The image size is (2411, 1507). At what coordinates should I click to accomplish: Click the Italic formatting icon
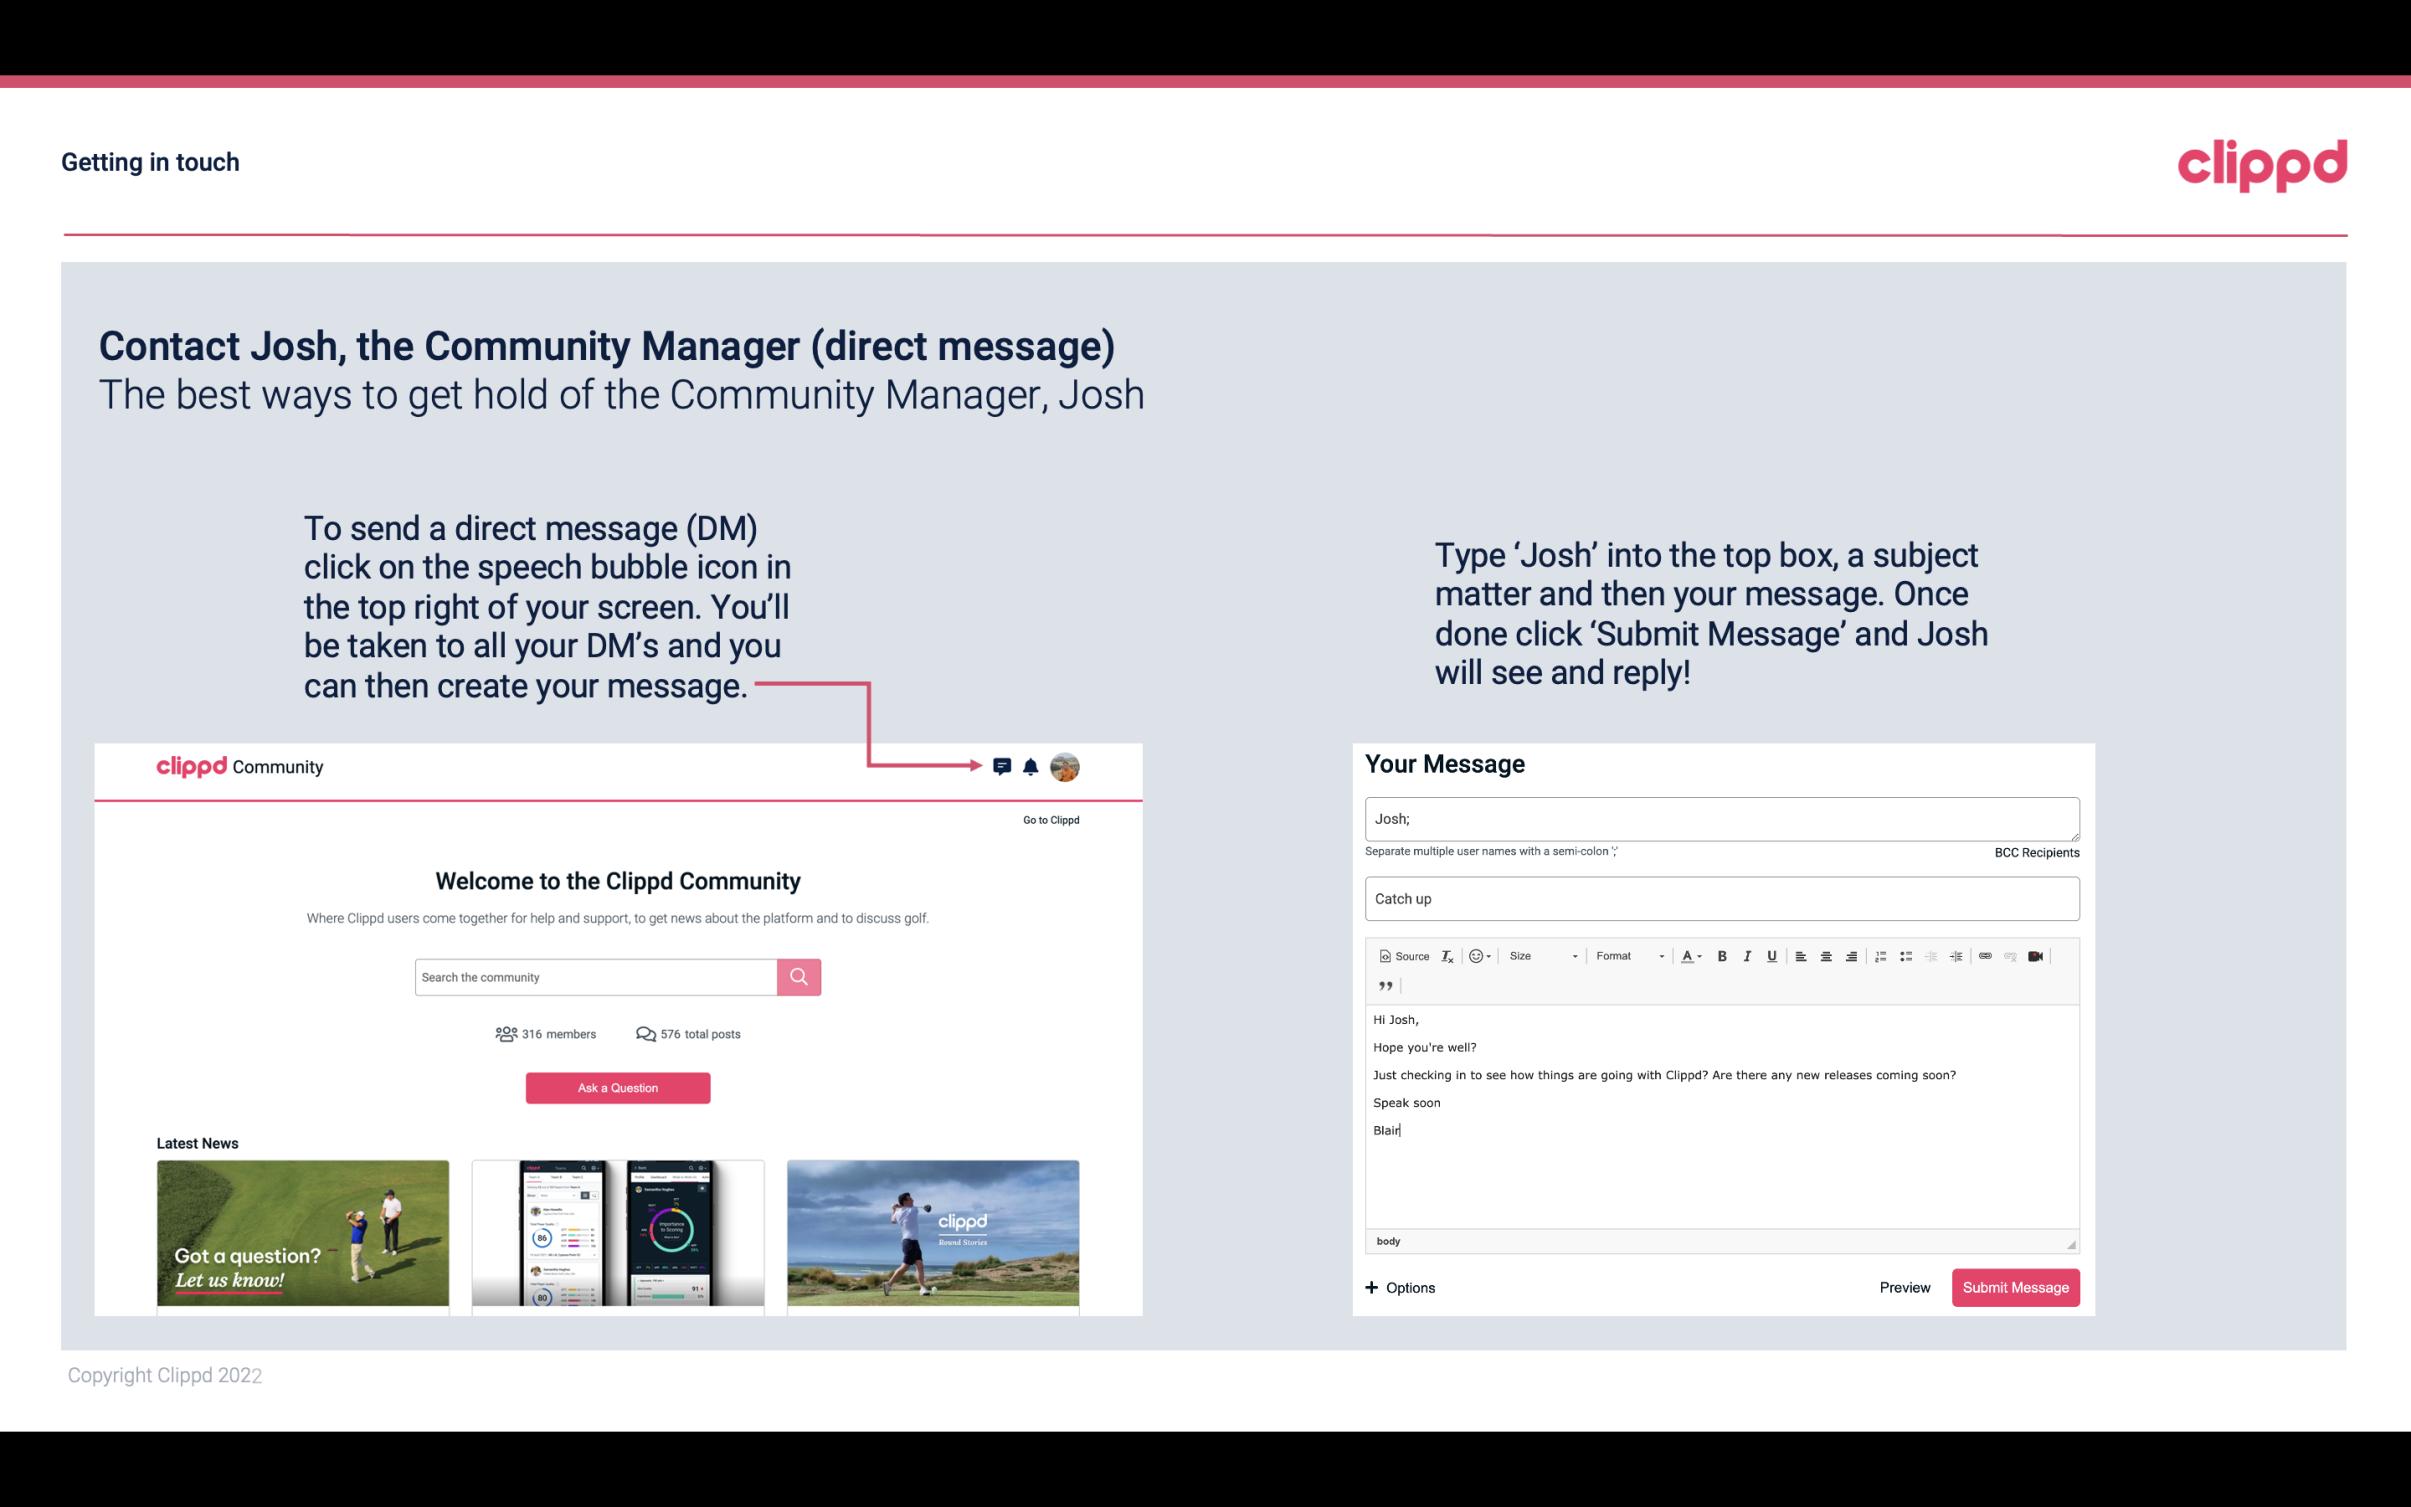pos(1748,955)
